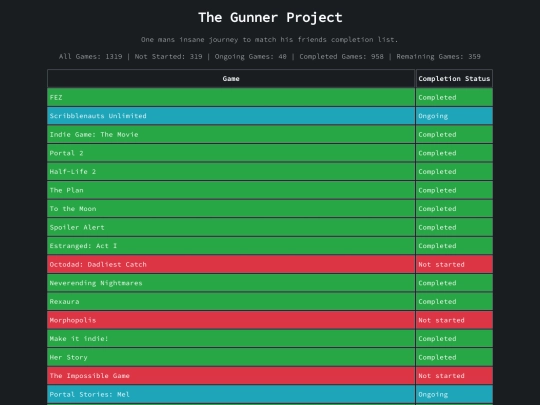This screenshot has height=405, width=540.
Task: Click the page title The Gunner Project
Action: (x=270, y=18)
